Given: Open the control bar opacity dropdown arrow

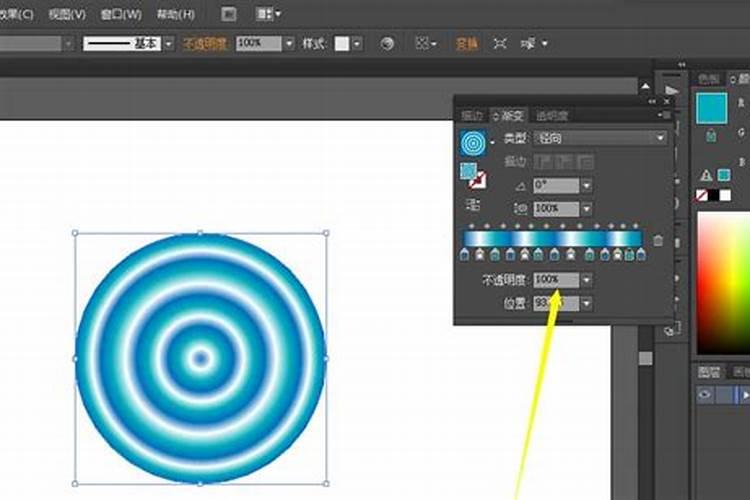Looking at the screenshot, I should [289, 44].
